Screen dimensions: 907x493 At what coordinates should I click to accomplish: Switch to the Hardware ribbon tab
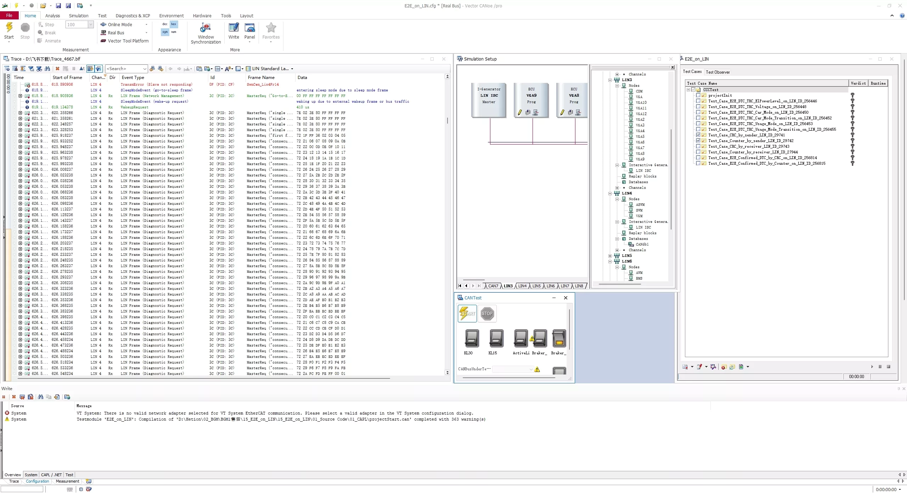(202, 16)
